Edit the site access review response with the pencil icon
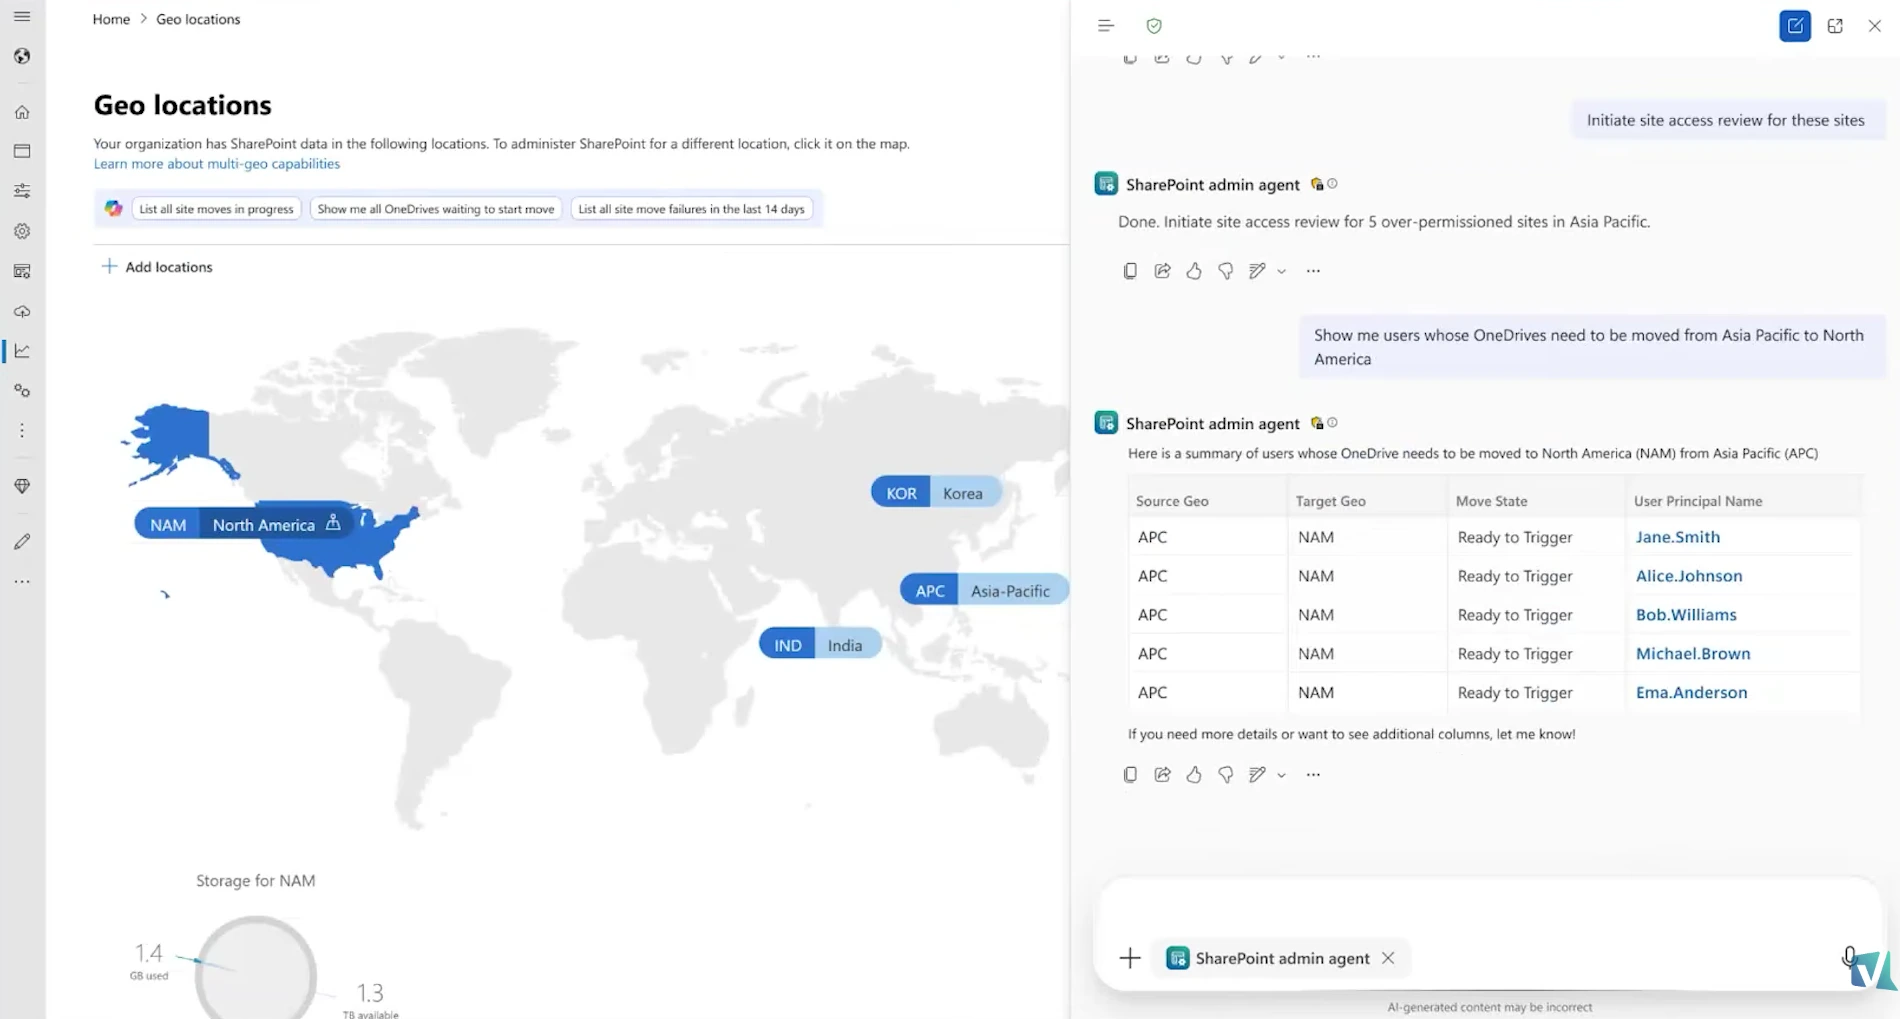 [x=1258, y=271]
